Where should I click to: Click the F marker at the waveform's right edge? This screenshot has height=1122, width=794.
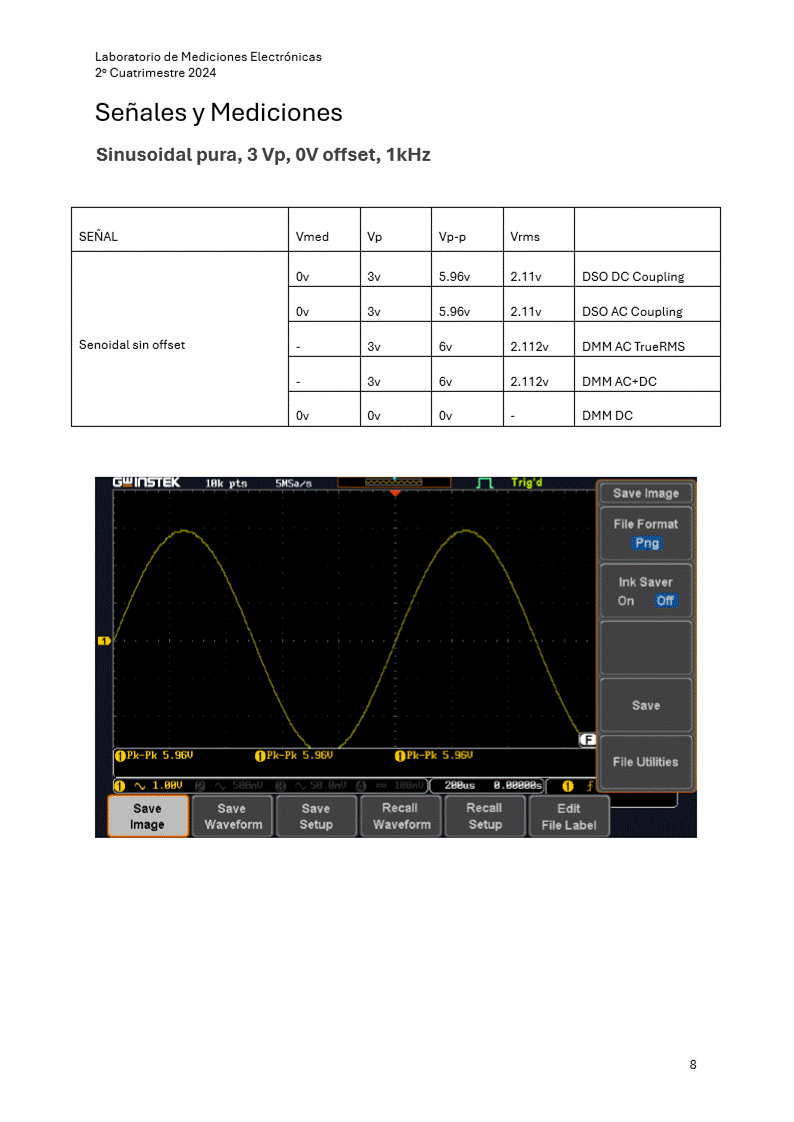click(x=588, y=740)
